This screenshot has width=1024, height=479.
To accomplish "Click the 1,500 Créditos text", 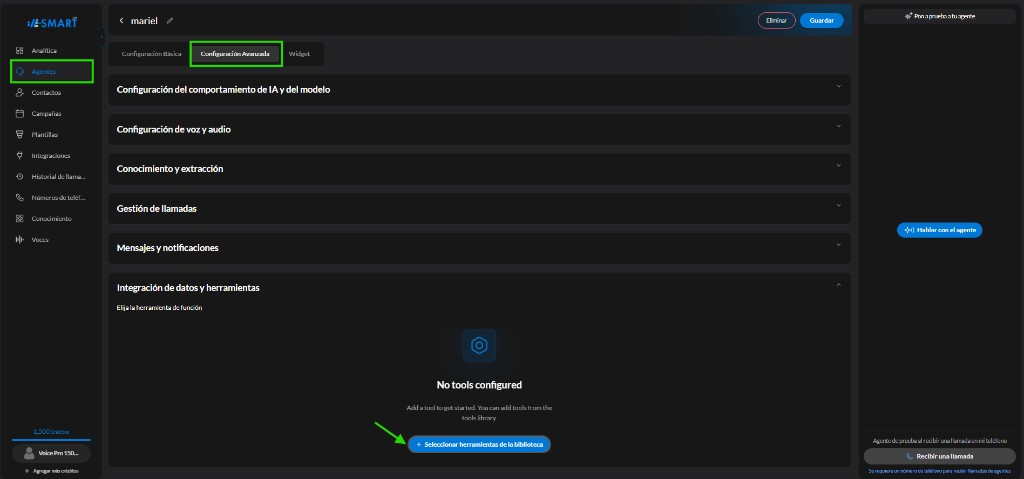I will [x=52, y=432].
